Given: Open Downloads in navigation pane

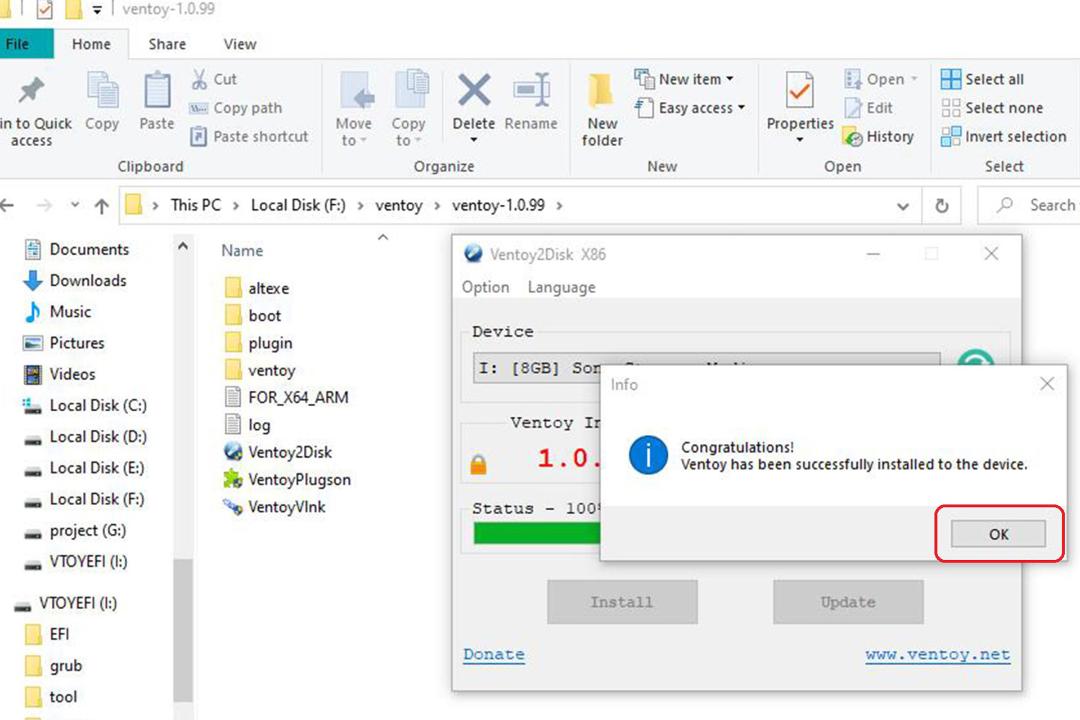Looking at the screenshot, I should [75, 280].
